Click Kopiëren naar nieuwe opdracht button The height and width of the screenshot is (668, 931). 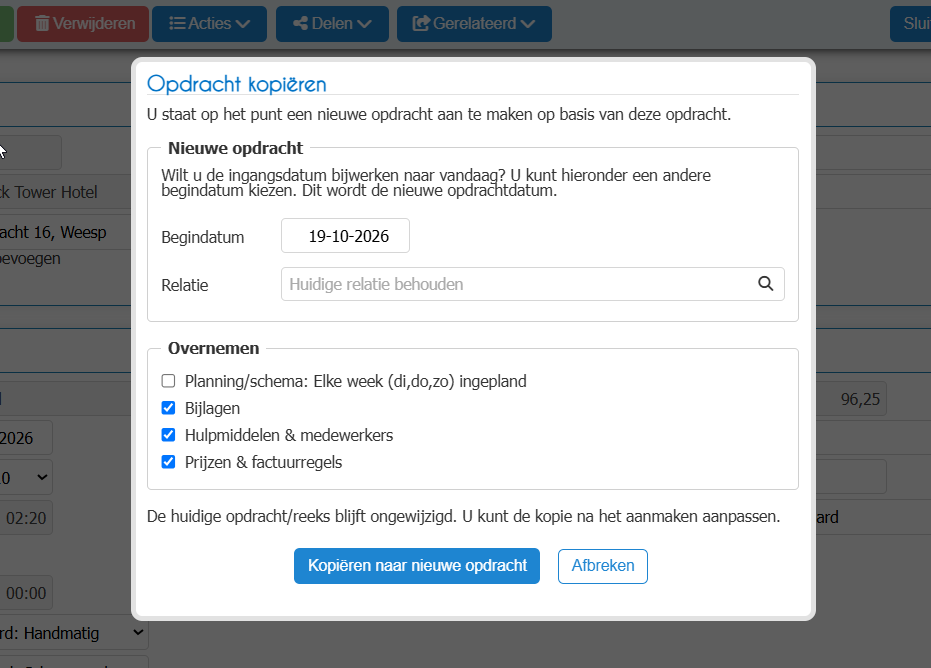(417, 566)
